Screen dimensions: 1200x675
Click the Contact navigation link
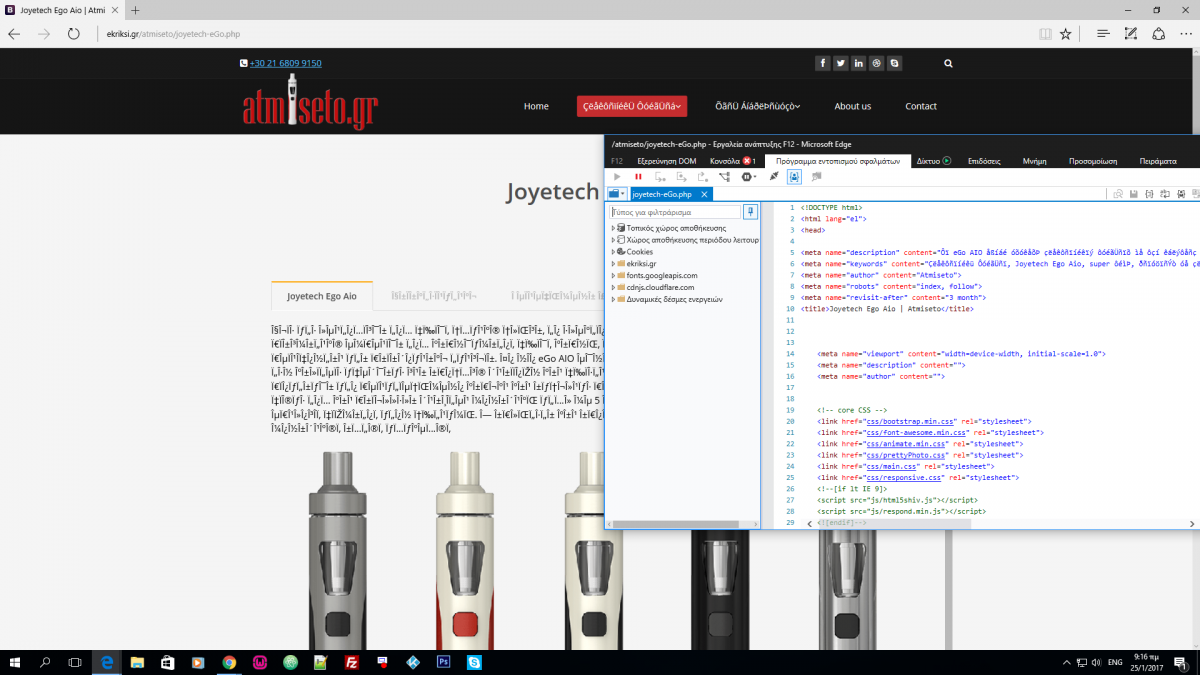[x=921, y=106]
